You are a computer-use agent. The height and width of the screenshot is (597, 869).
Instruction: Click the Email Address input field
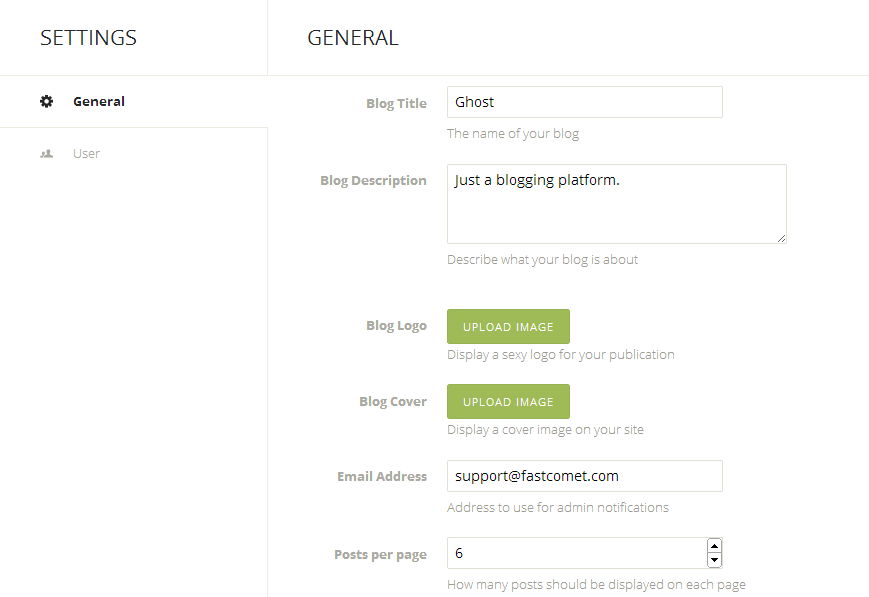pyautogui.click(x=584, y=476)
